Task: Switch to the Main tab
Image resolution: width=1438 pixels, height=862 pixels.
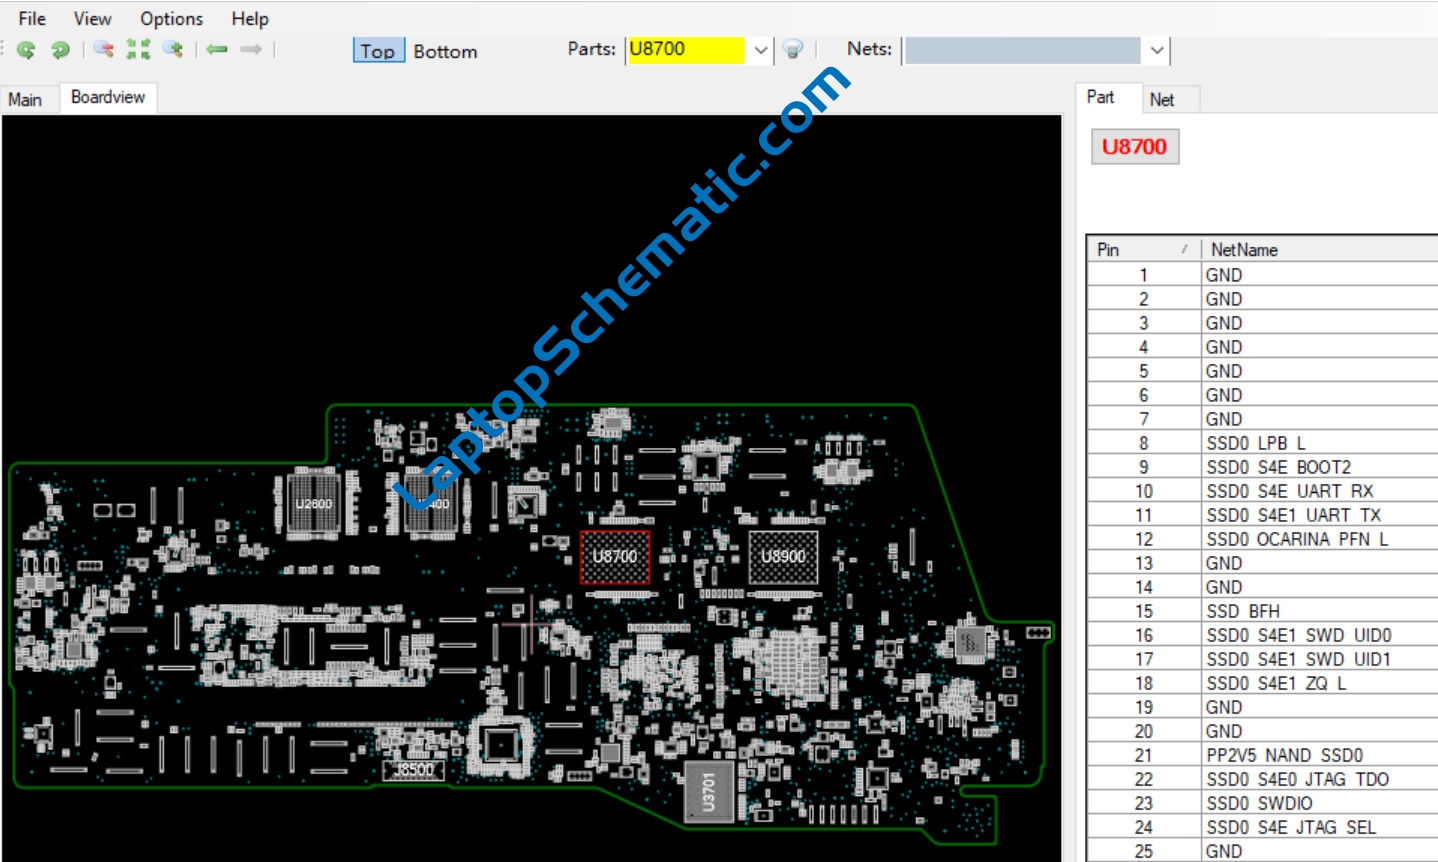Action: [25, 99]
